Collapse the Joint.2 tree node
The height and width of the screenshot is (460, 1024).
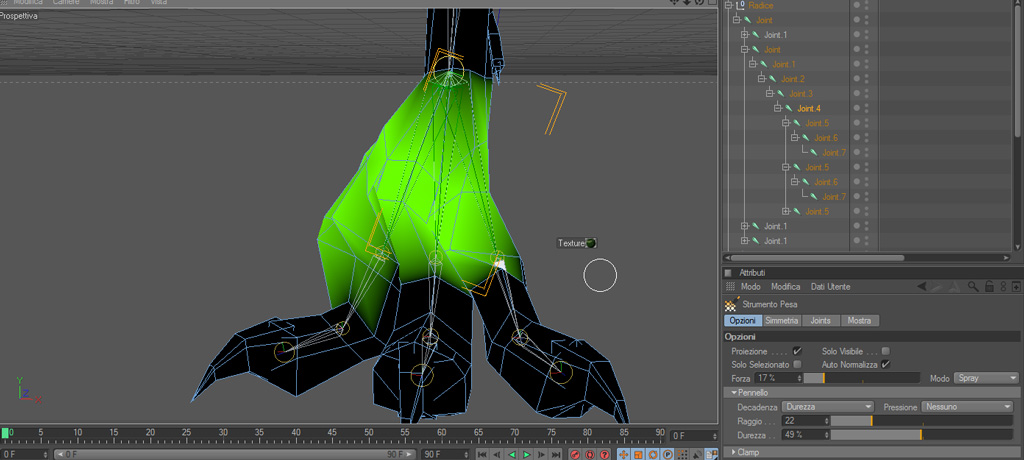(x=761, y=79)
